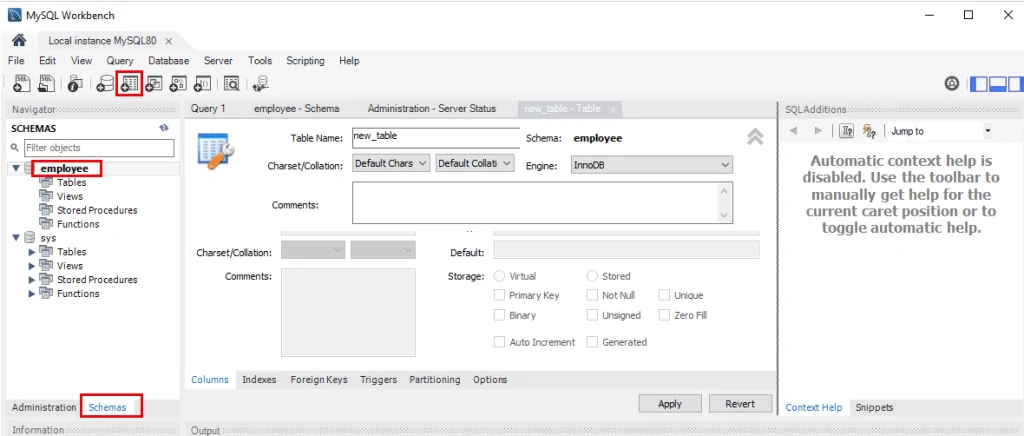Refresh the schemas list icon

tap(164, 129)
